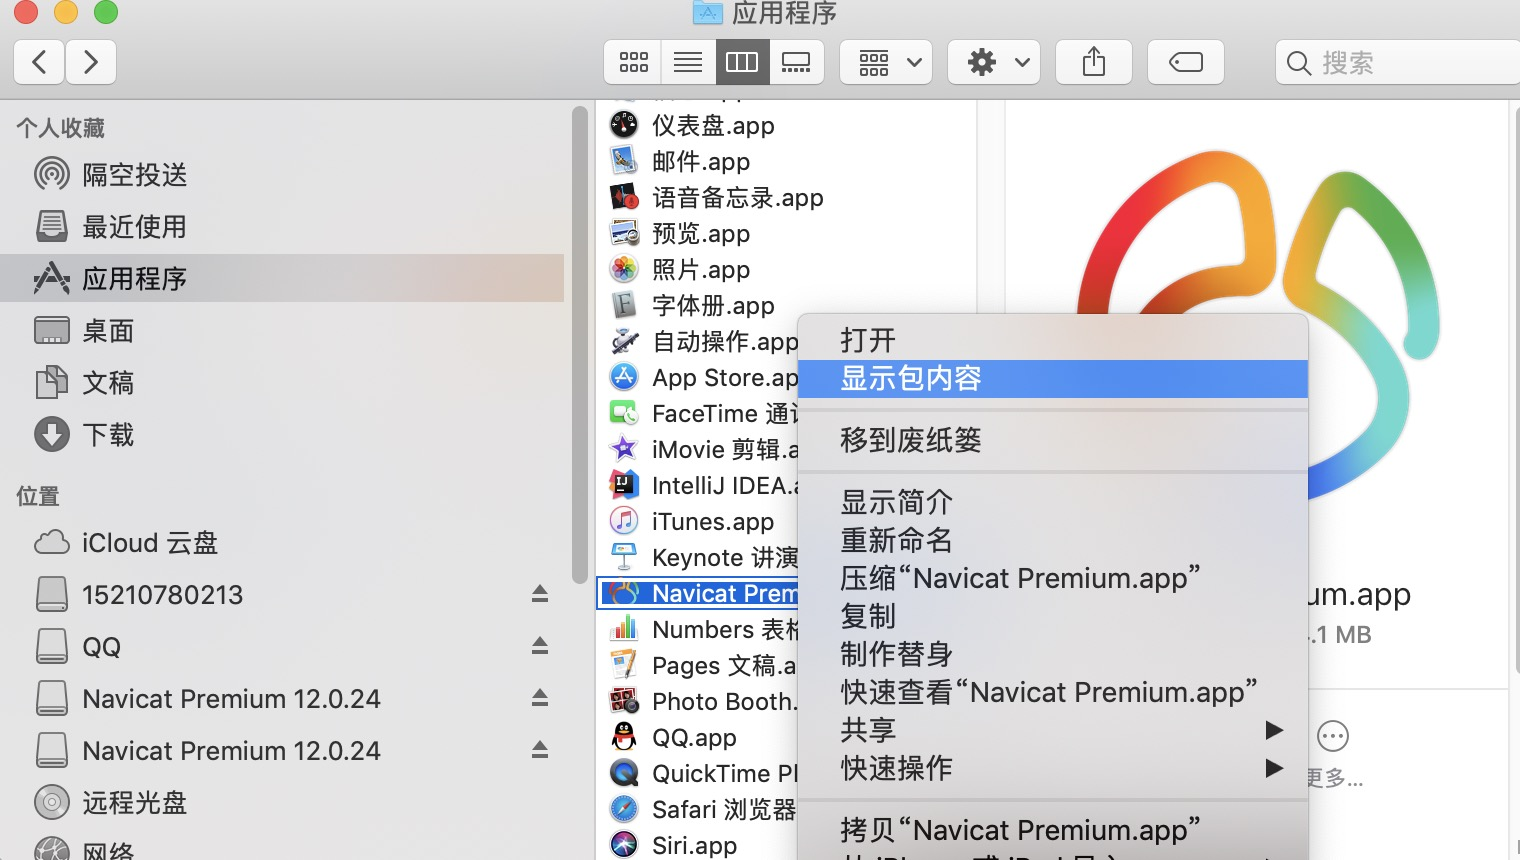
Task: Click the sidebar vertical scrollbar
Action: [579, 345]
